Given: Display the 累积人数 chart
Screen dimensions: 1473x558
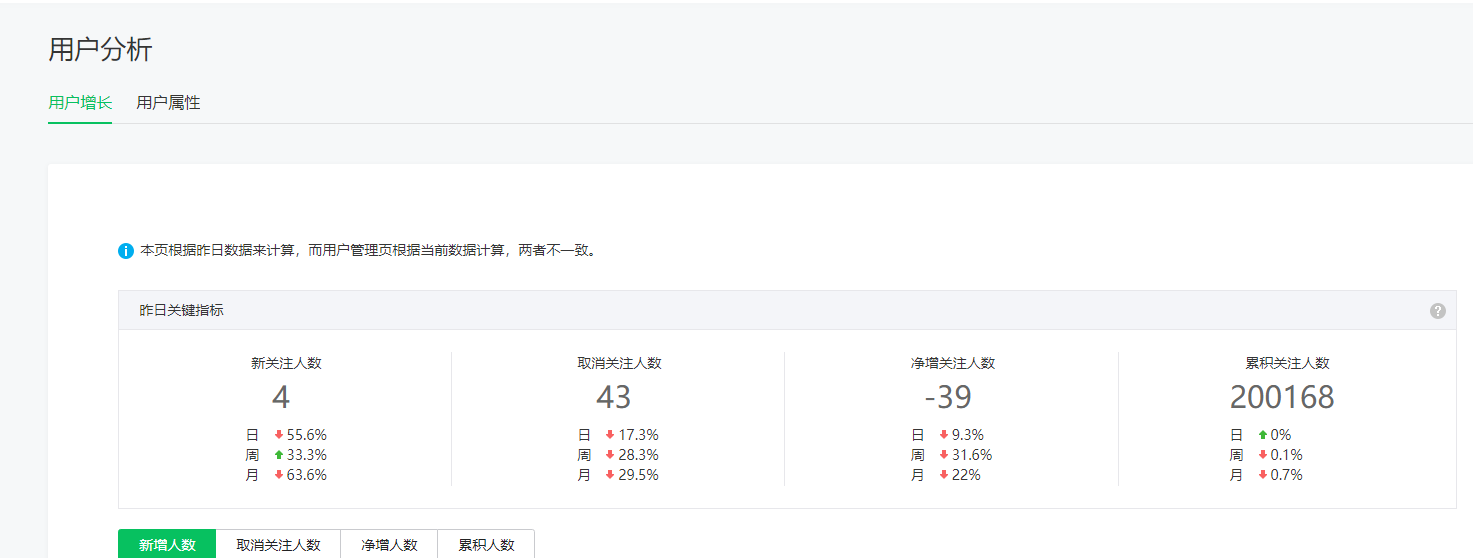Looking at the screenshot, I should click(x=486, y=545).
